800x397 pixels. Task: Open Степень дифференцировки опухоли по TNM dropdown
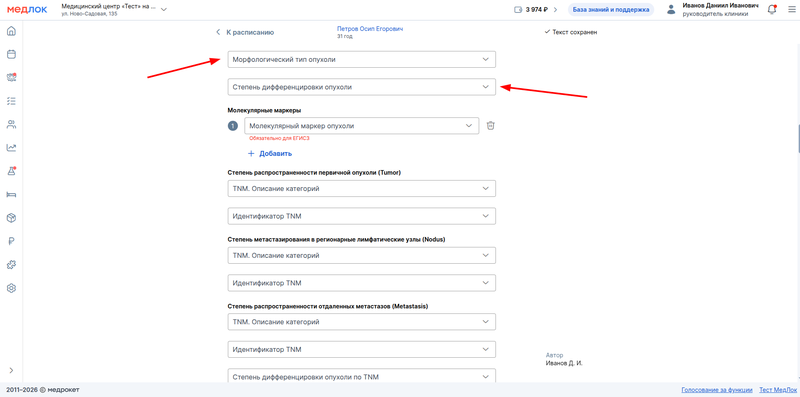pyautogui.click(x=362, y=377)
